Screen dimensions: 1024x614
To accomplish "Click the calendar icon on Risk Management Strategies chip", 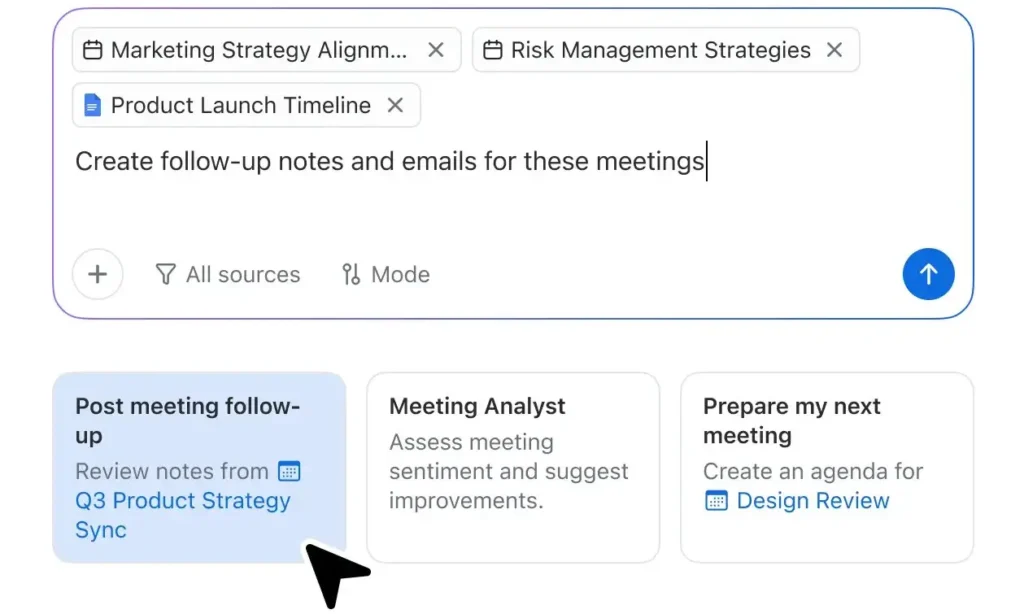I will coord(491,49).
